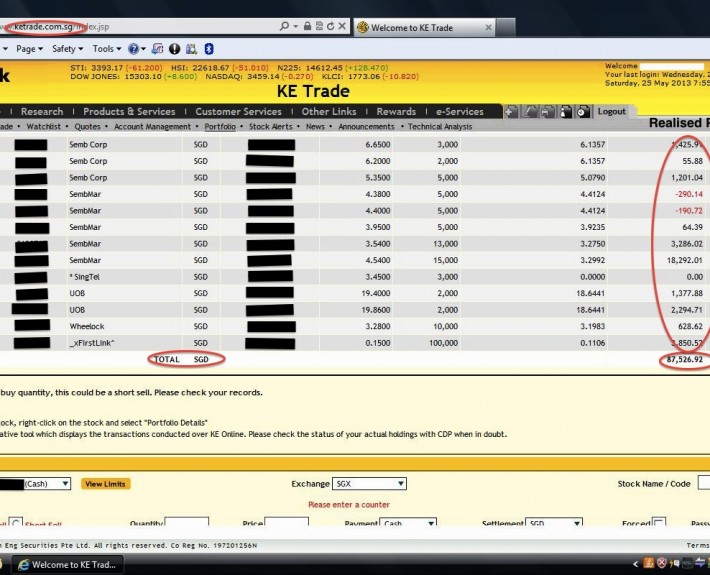Viewport: 710px width, 575px height.
Task: Tick the Forced checkbox
Action: pyautogui.click(x=658, y=523)
